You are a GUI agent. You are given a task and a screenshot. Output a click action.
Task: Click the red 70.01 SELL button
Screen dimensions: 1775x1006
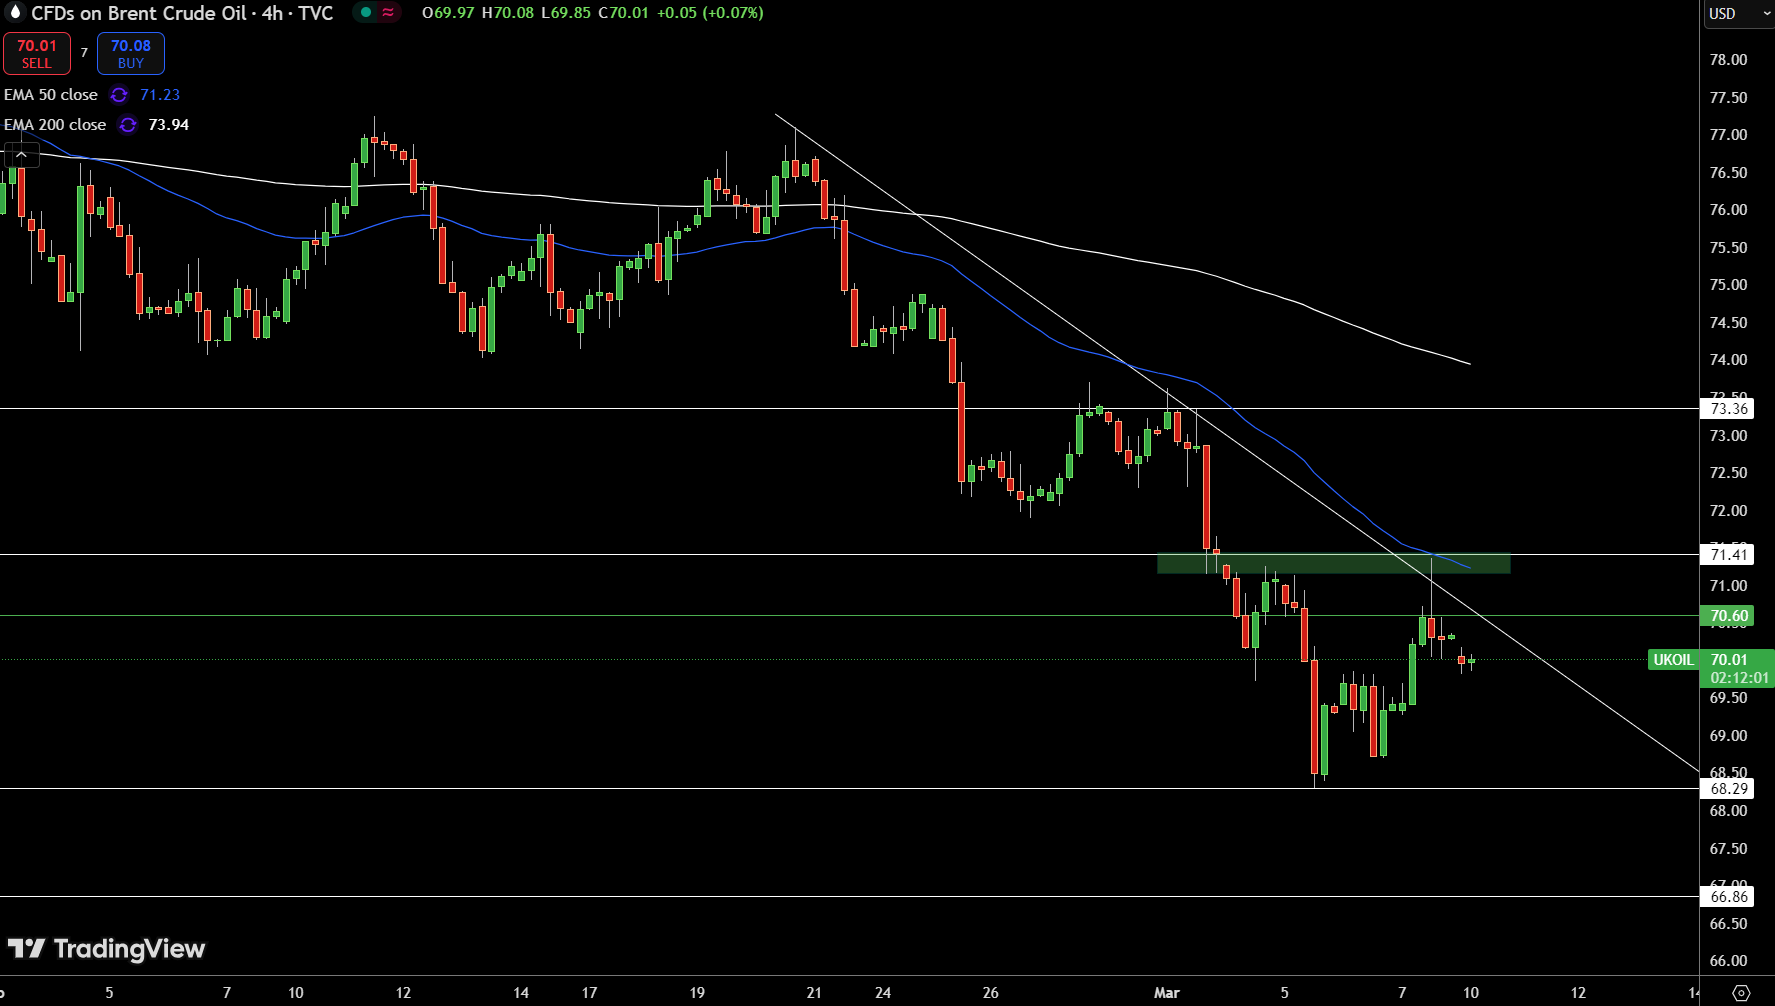pyautogui.click(x=37, y=54)
